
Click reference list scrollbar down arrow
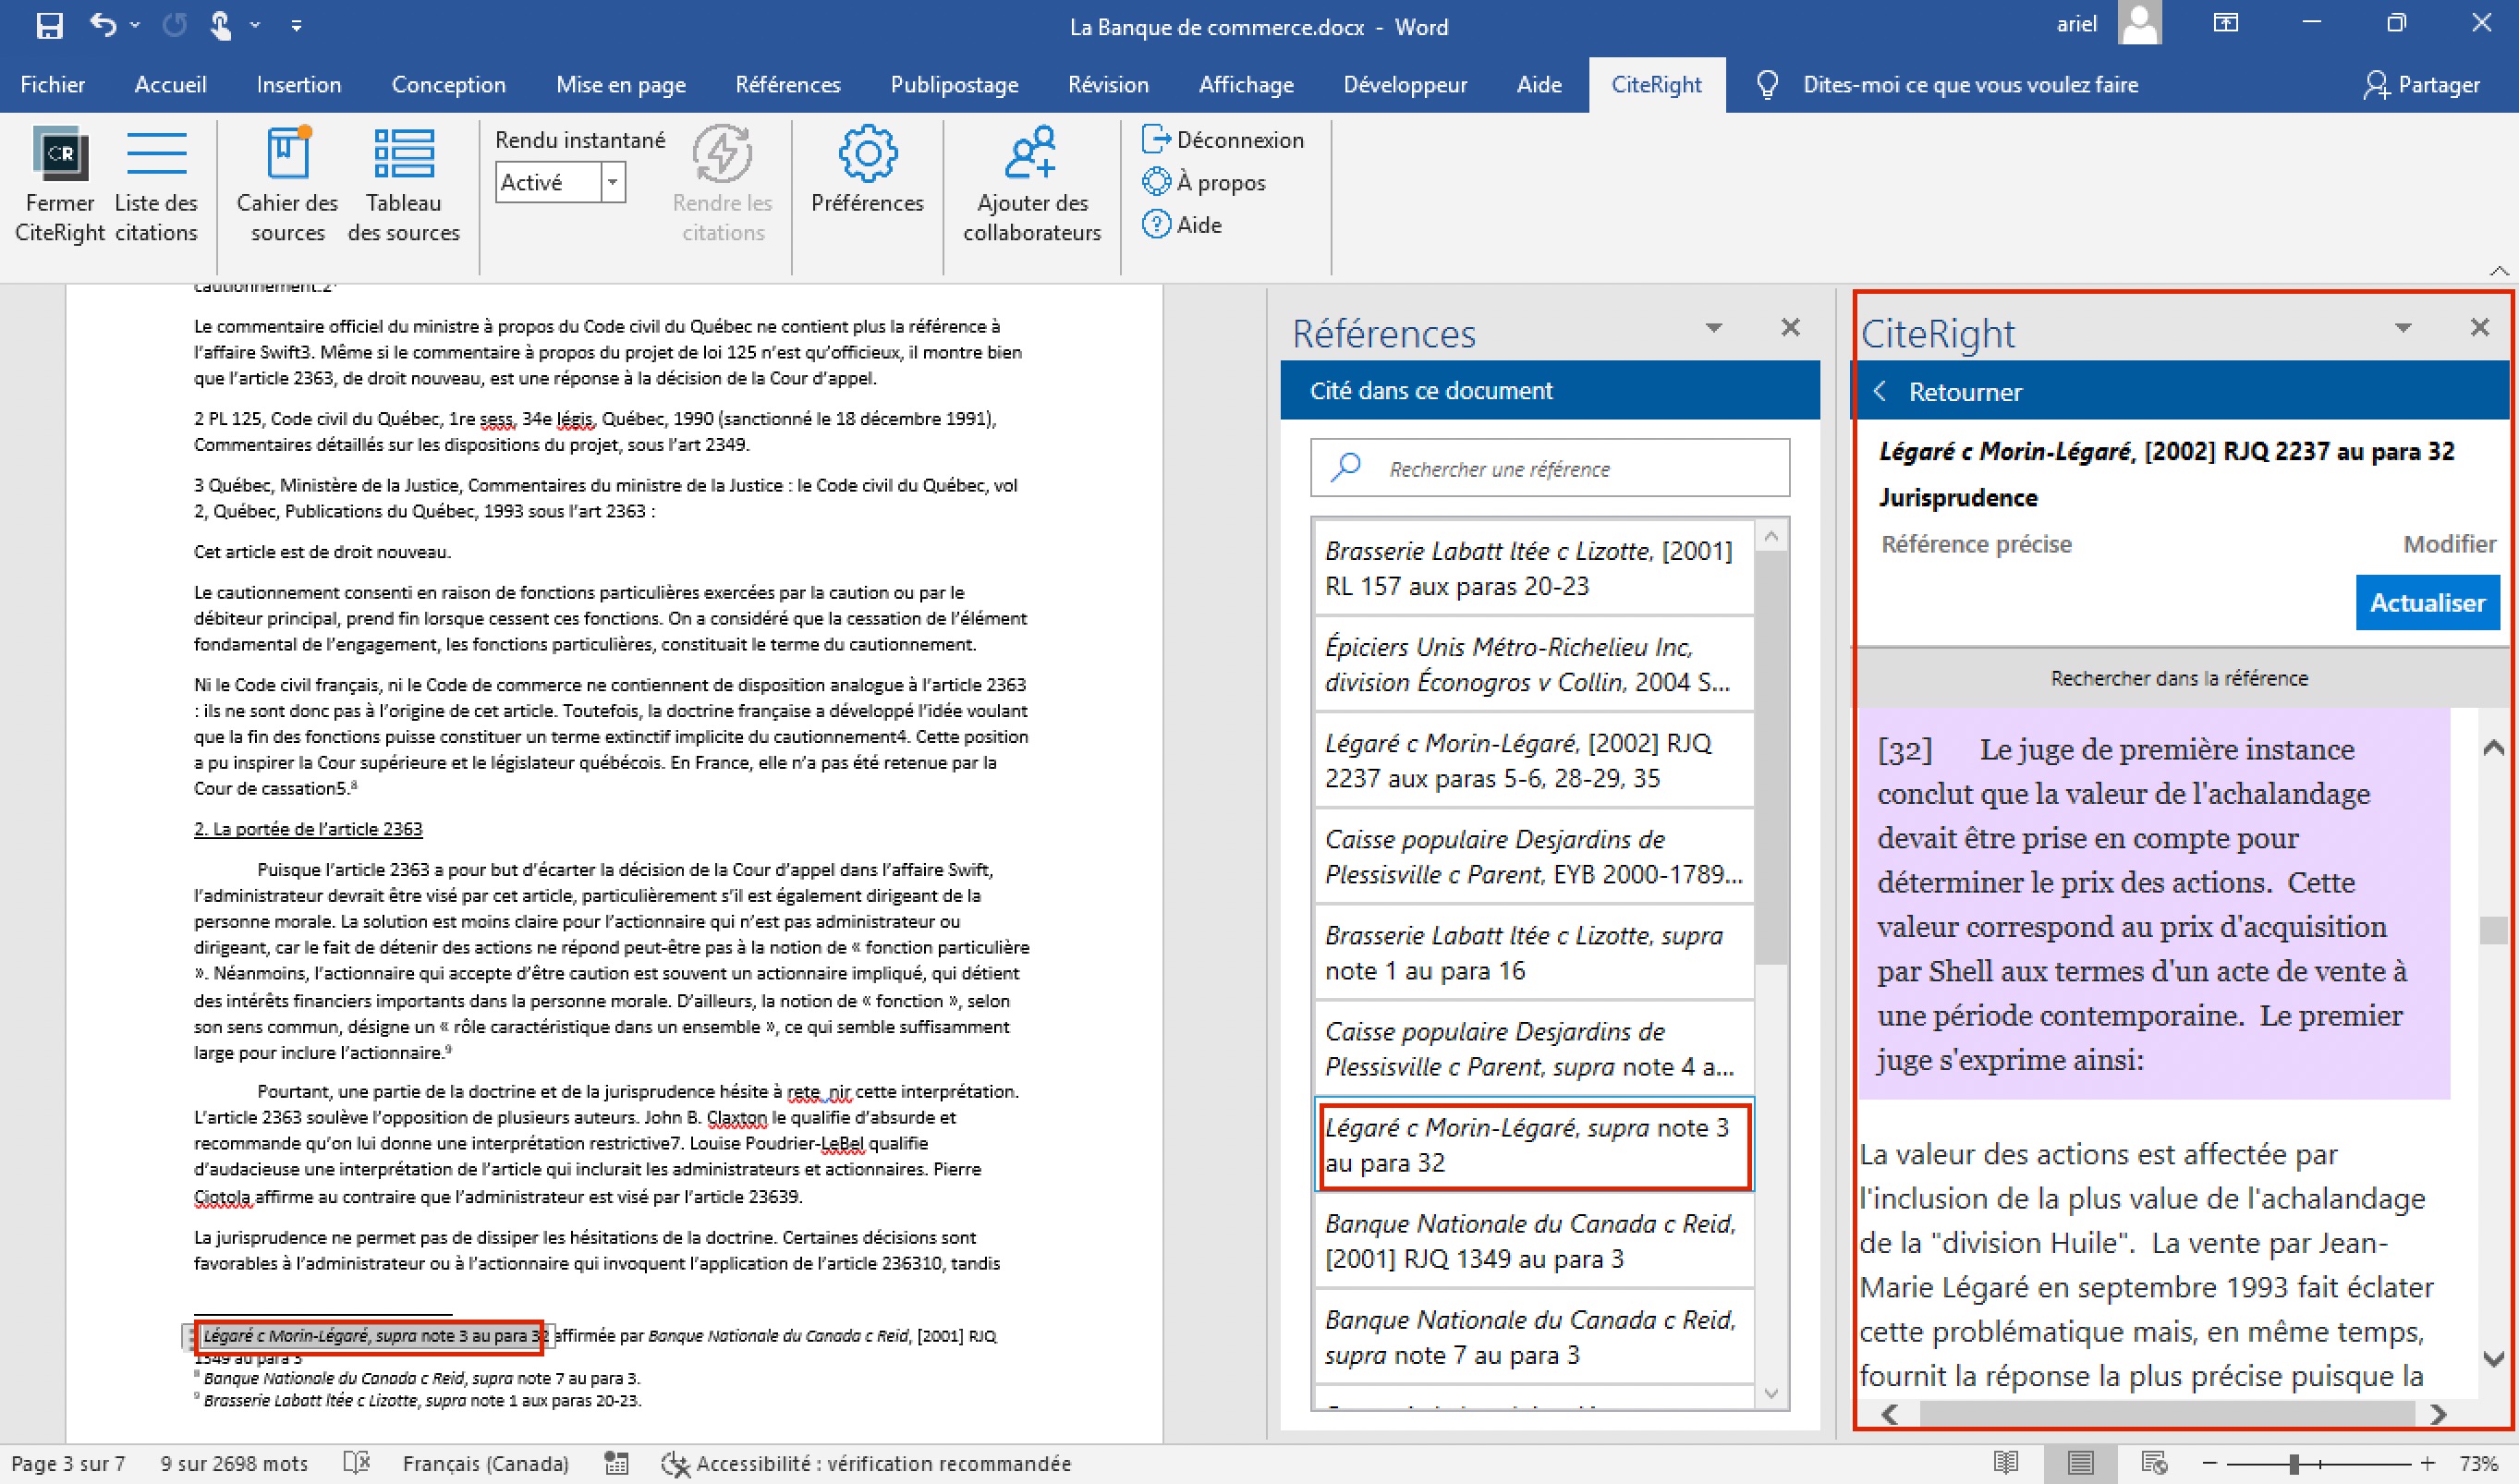[x=1771, y=1393]
